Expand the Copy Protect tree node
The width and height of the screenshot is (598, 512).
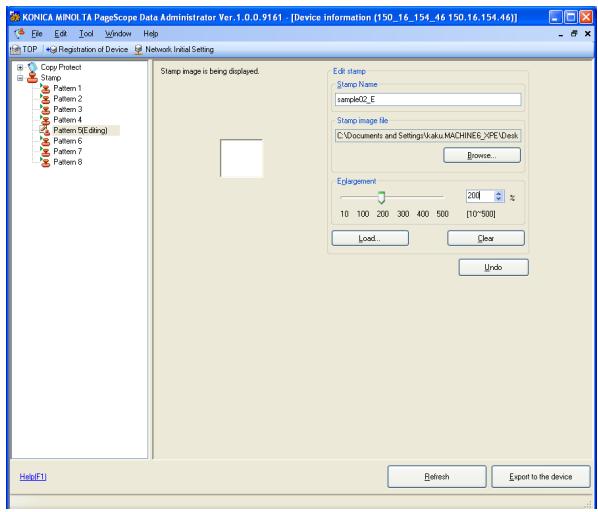coord(20,67)
